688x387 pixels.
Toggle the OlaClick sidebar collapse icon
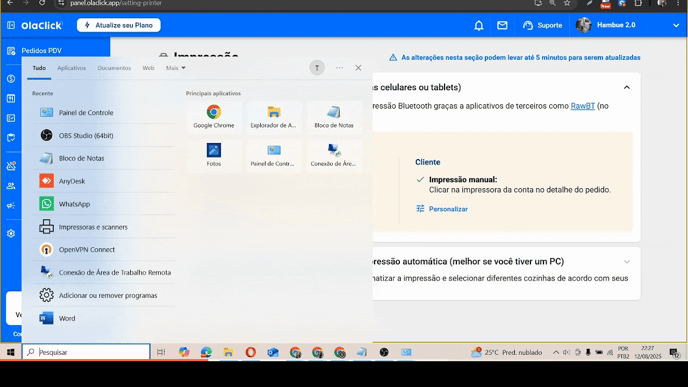pyautogui.click(x=11, y=25)
